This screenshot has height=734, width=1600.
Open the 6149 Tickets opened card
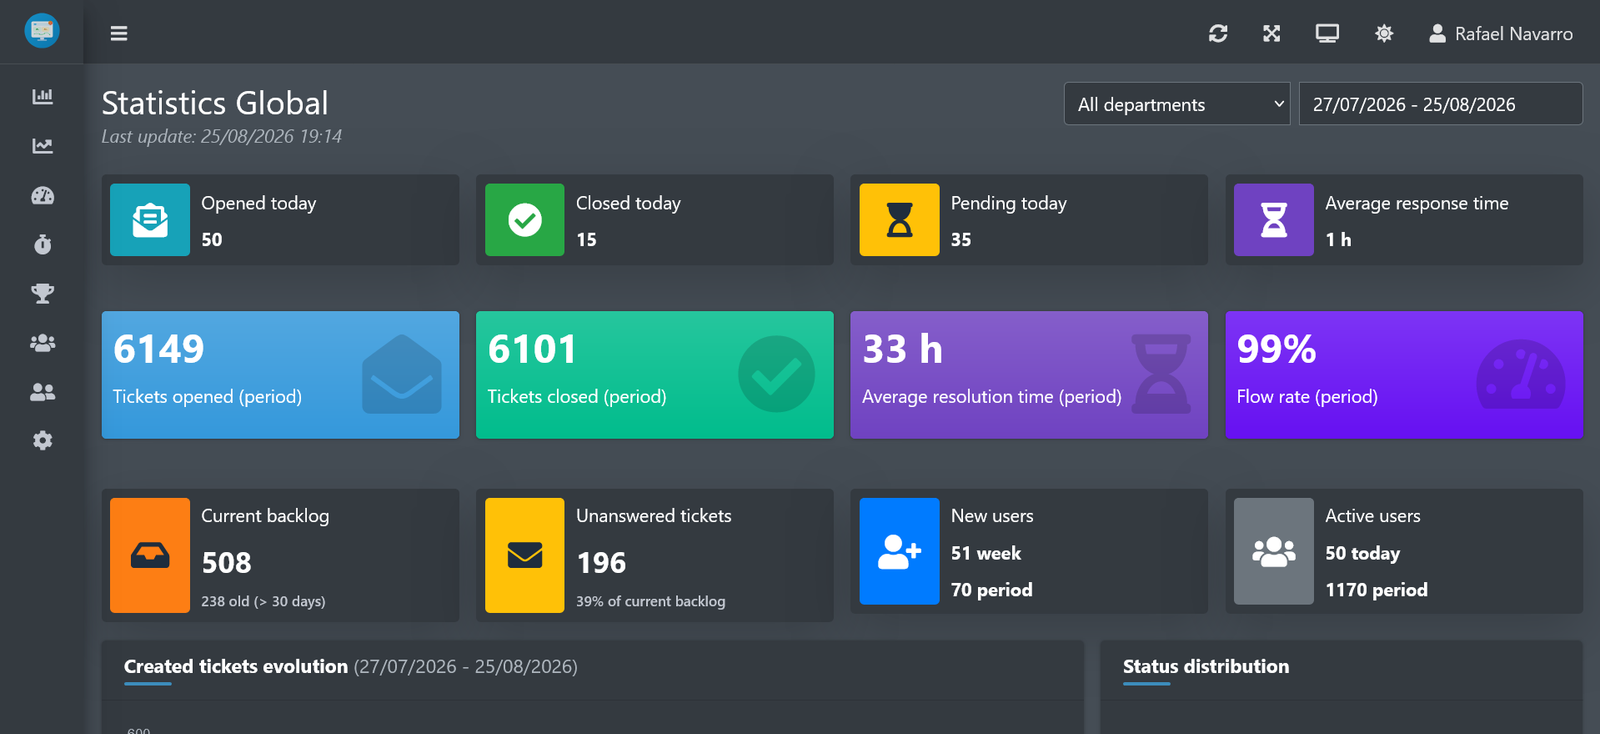[x=280, y=375]
